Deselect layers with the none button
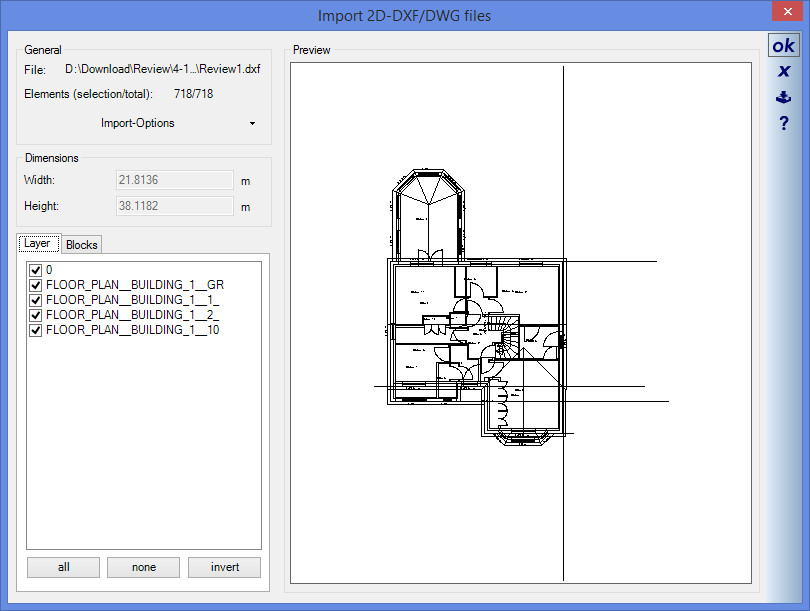This screenshot has height=611, width=810. pos(144,567)
